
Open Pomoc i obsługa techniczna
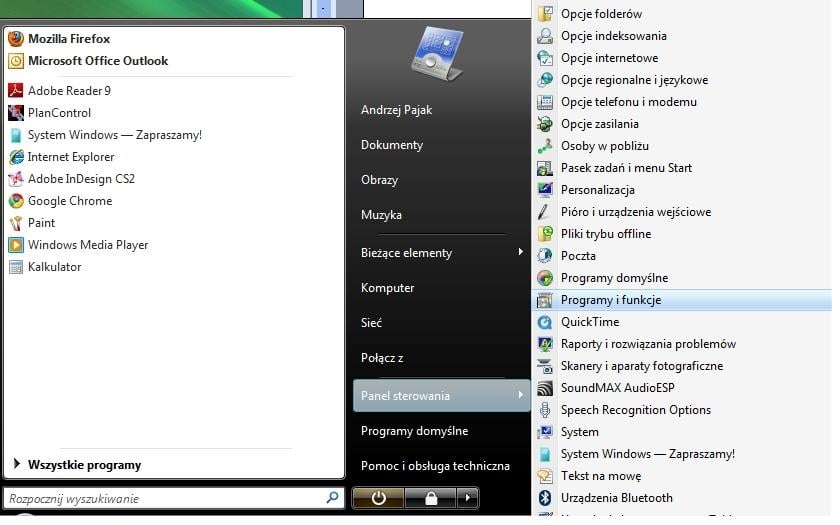coord(435,466)
